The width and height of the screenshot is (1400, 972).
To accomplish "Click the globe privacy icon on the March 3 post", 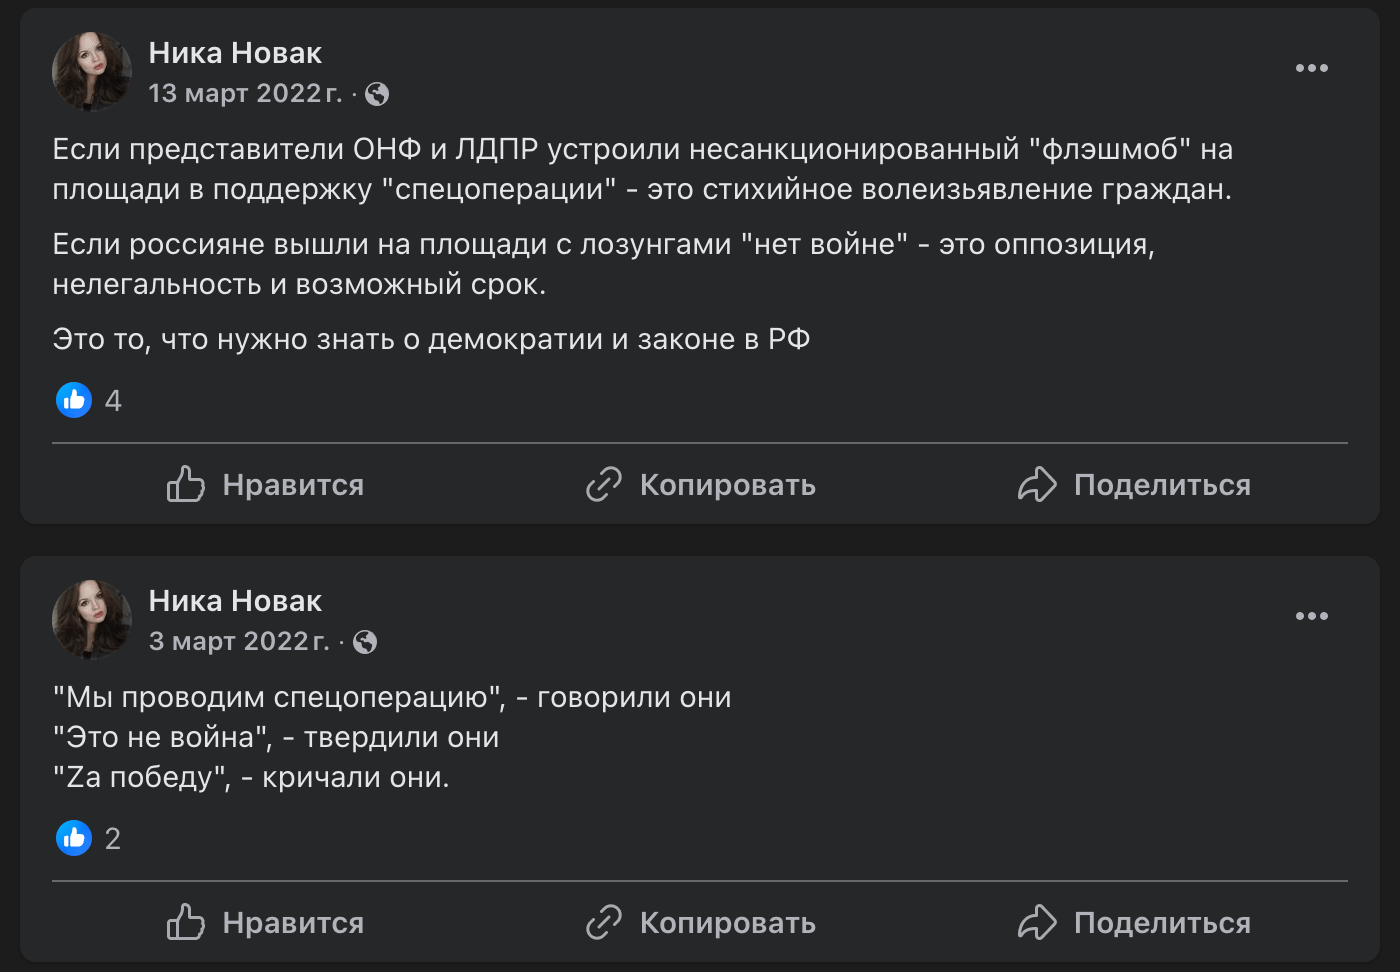I will [x=367, y=641].
